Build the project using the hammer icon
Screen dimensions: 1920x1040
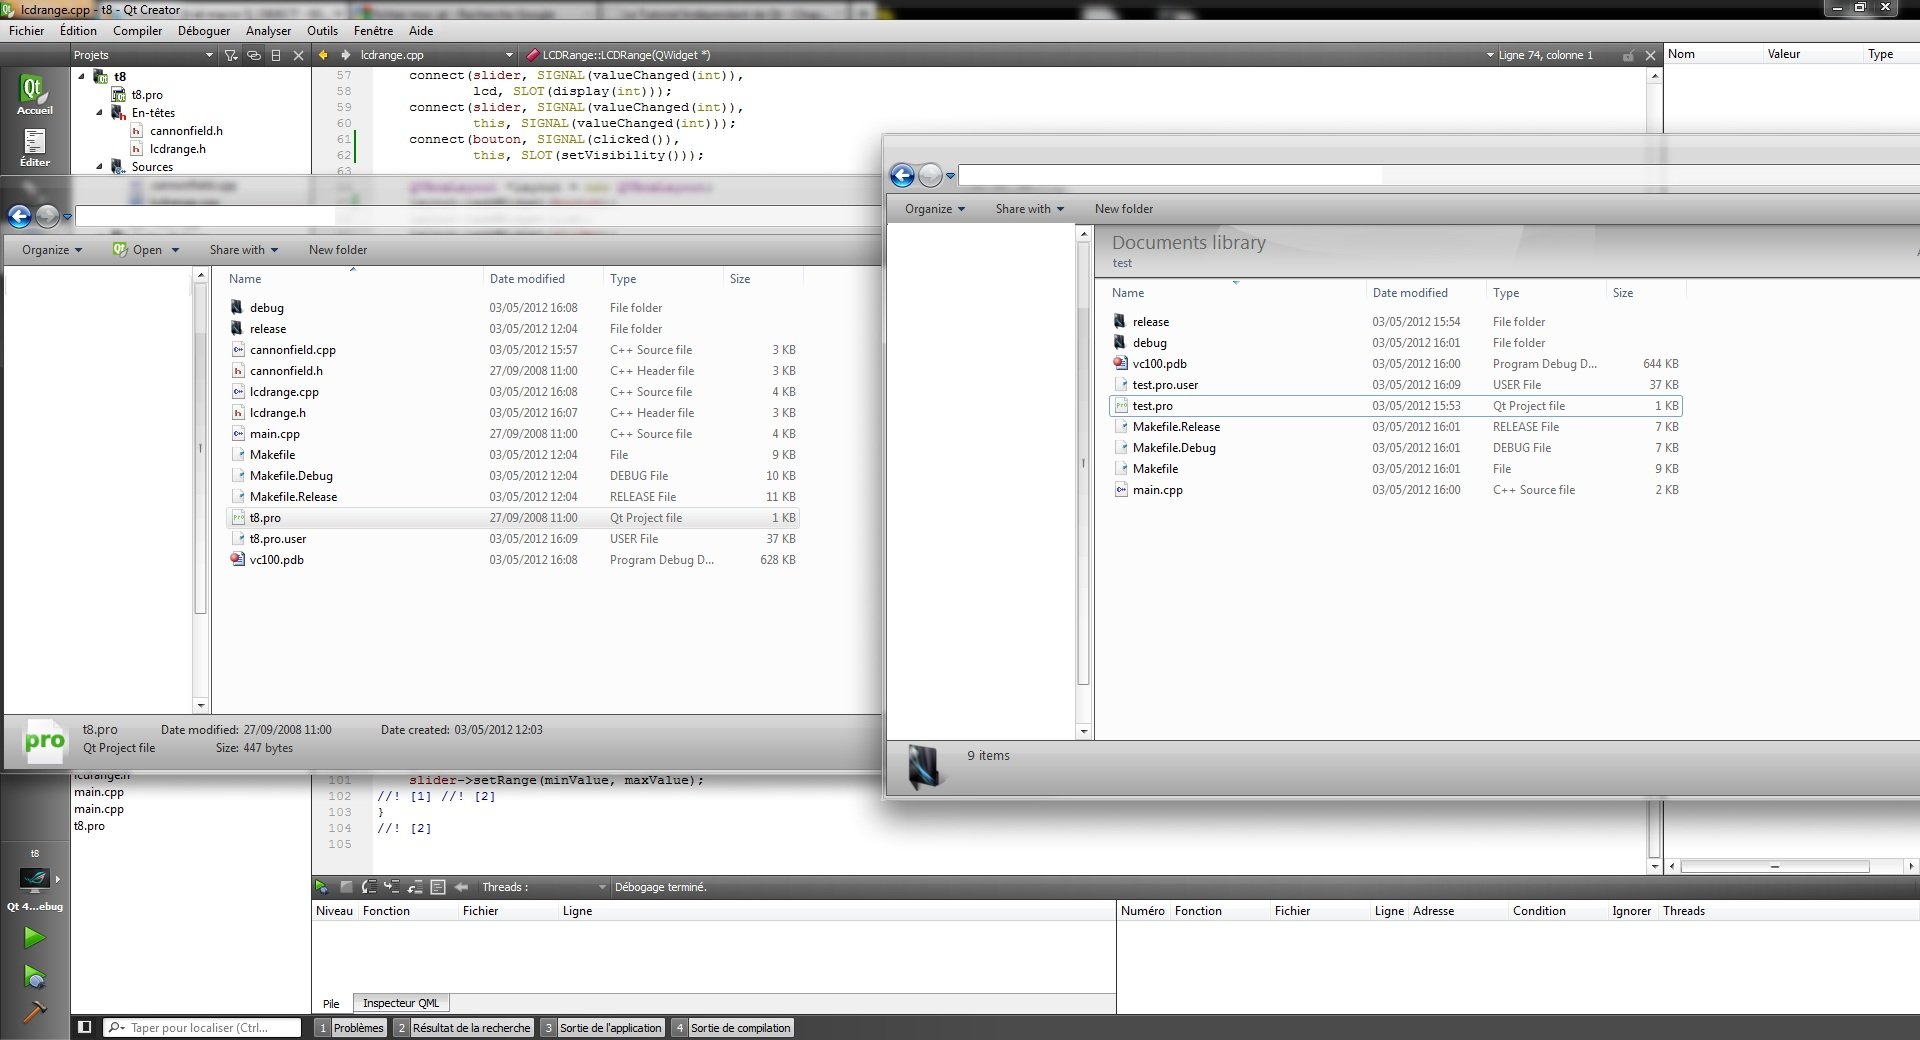[x=34, y=1013]
